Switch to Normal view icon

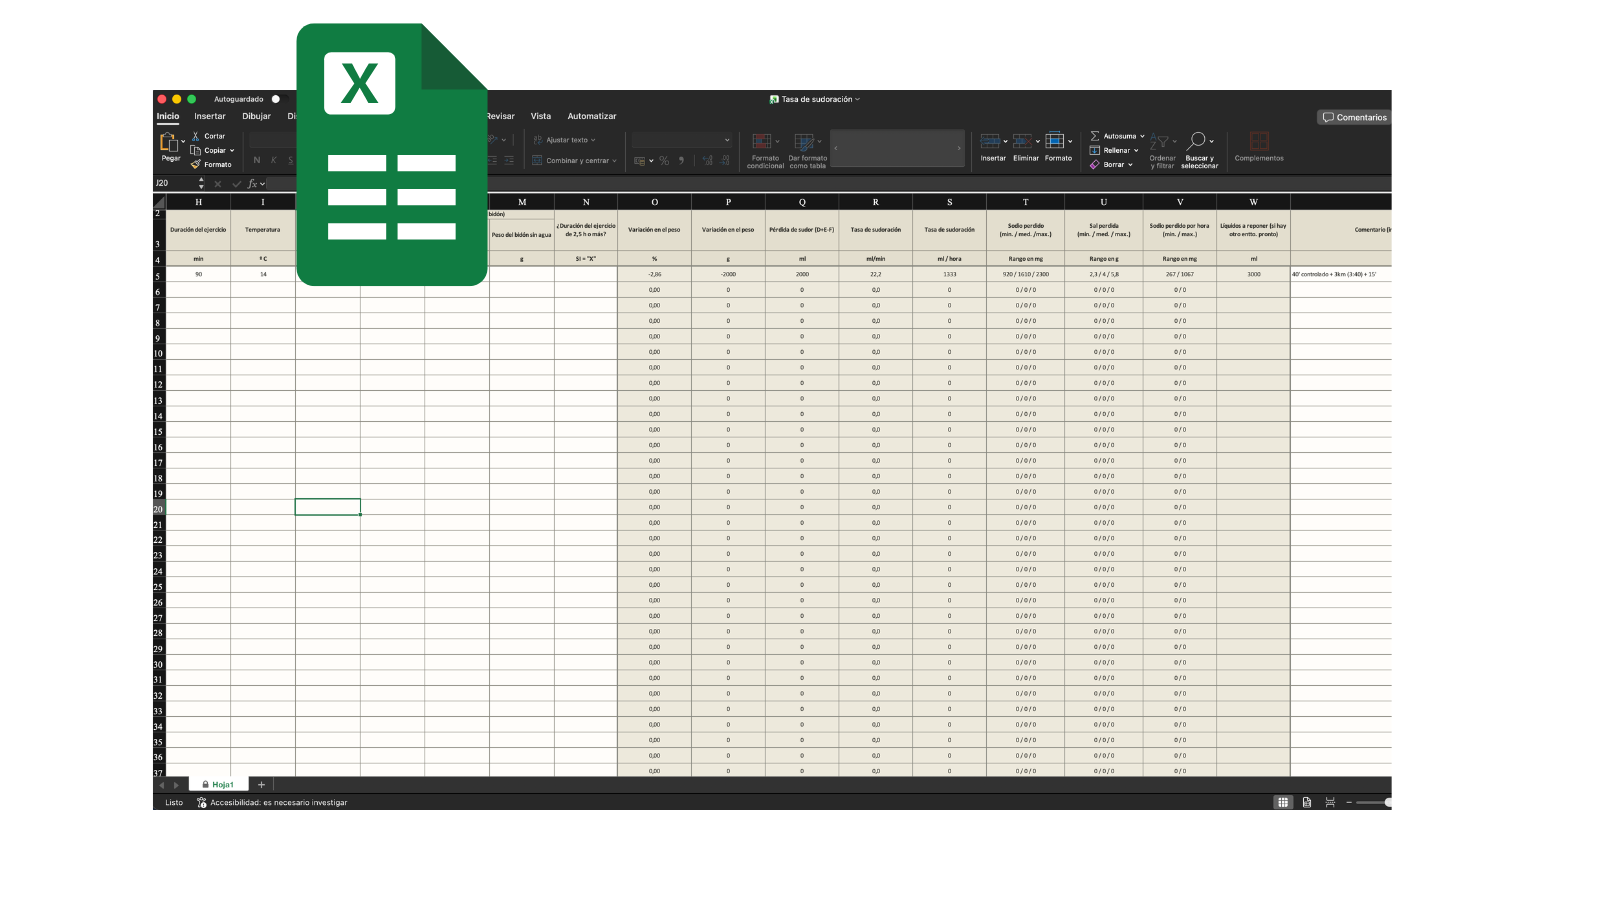pyautogui.click(x=1283, y=802)
